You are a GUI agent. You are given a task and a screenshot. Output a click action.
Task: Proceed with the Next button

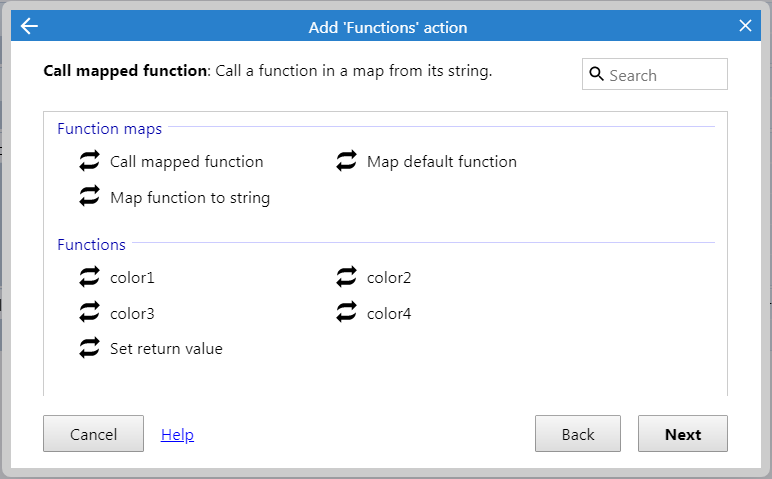pyautogui.click(x=683, y=434)
